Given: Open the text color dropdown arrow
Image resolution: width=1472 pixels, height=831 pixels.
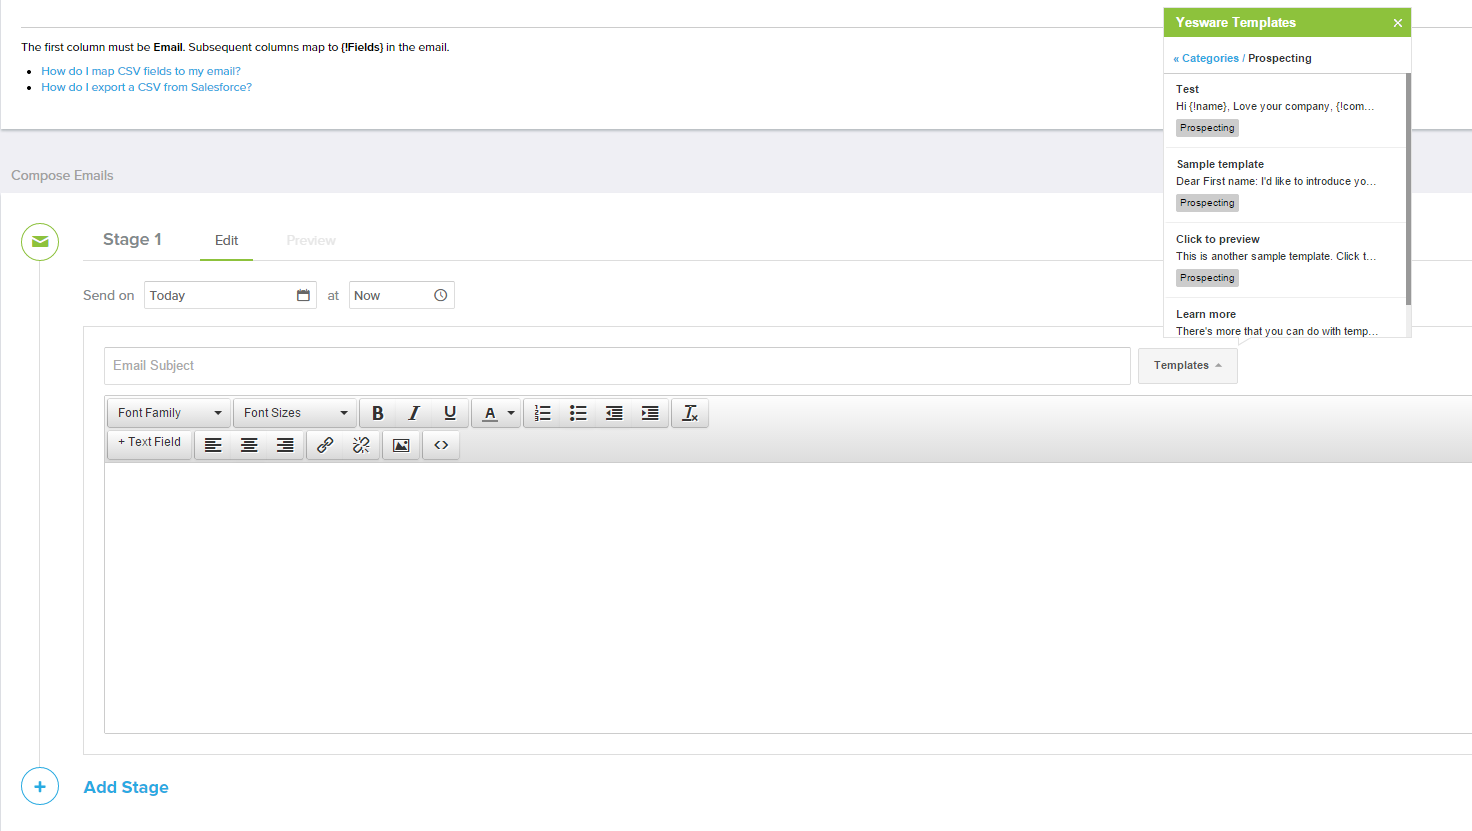Looking at the screenshot, I should [511, 413].
